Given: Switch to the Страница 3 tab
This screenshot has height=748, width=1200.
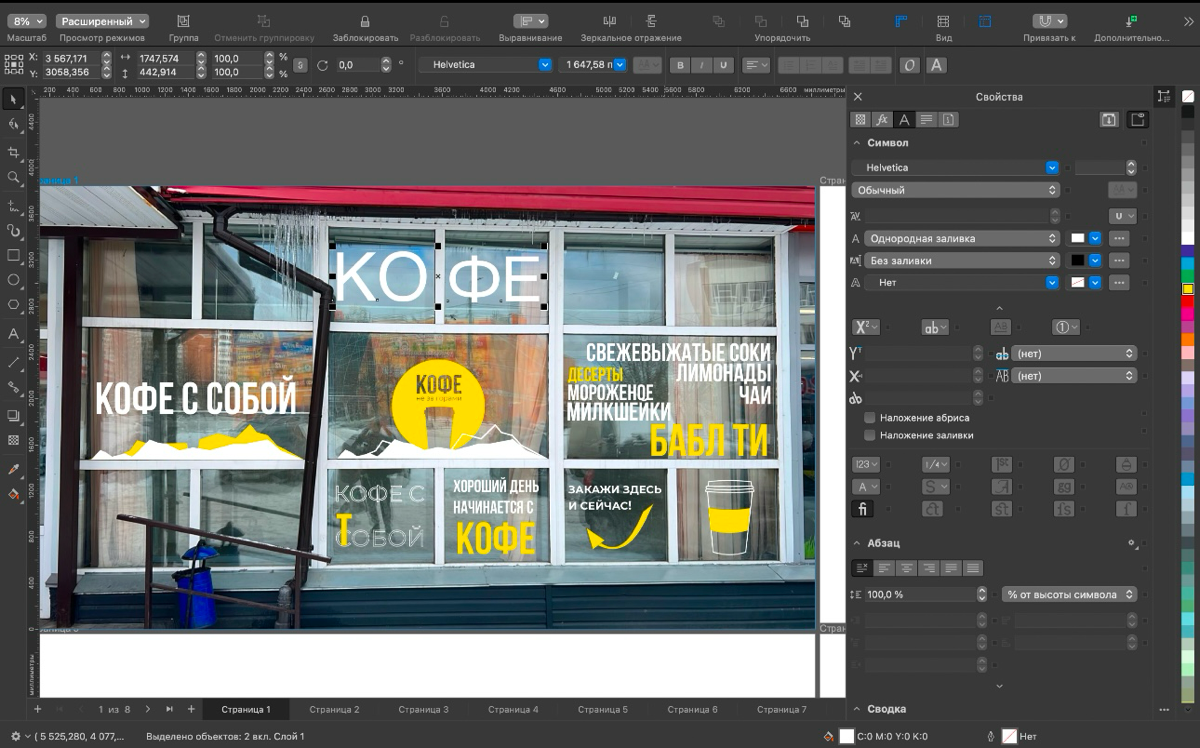Looking at the screenshot, I should [424, 709].
